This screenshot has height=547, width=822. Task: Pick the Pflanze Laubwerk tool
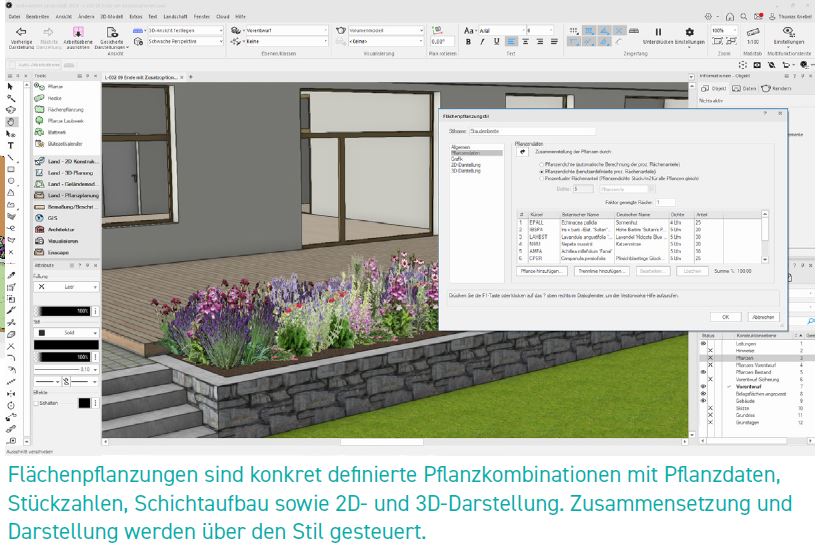pyautogui.click(x=59, y=121)
